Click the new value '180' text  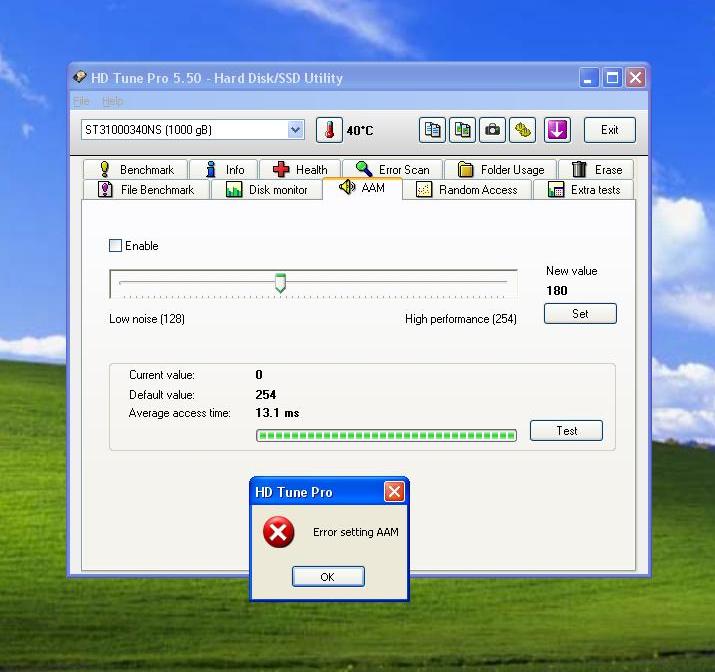pos(557,290)
